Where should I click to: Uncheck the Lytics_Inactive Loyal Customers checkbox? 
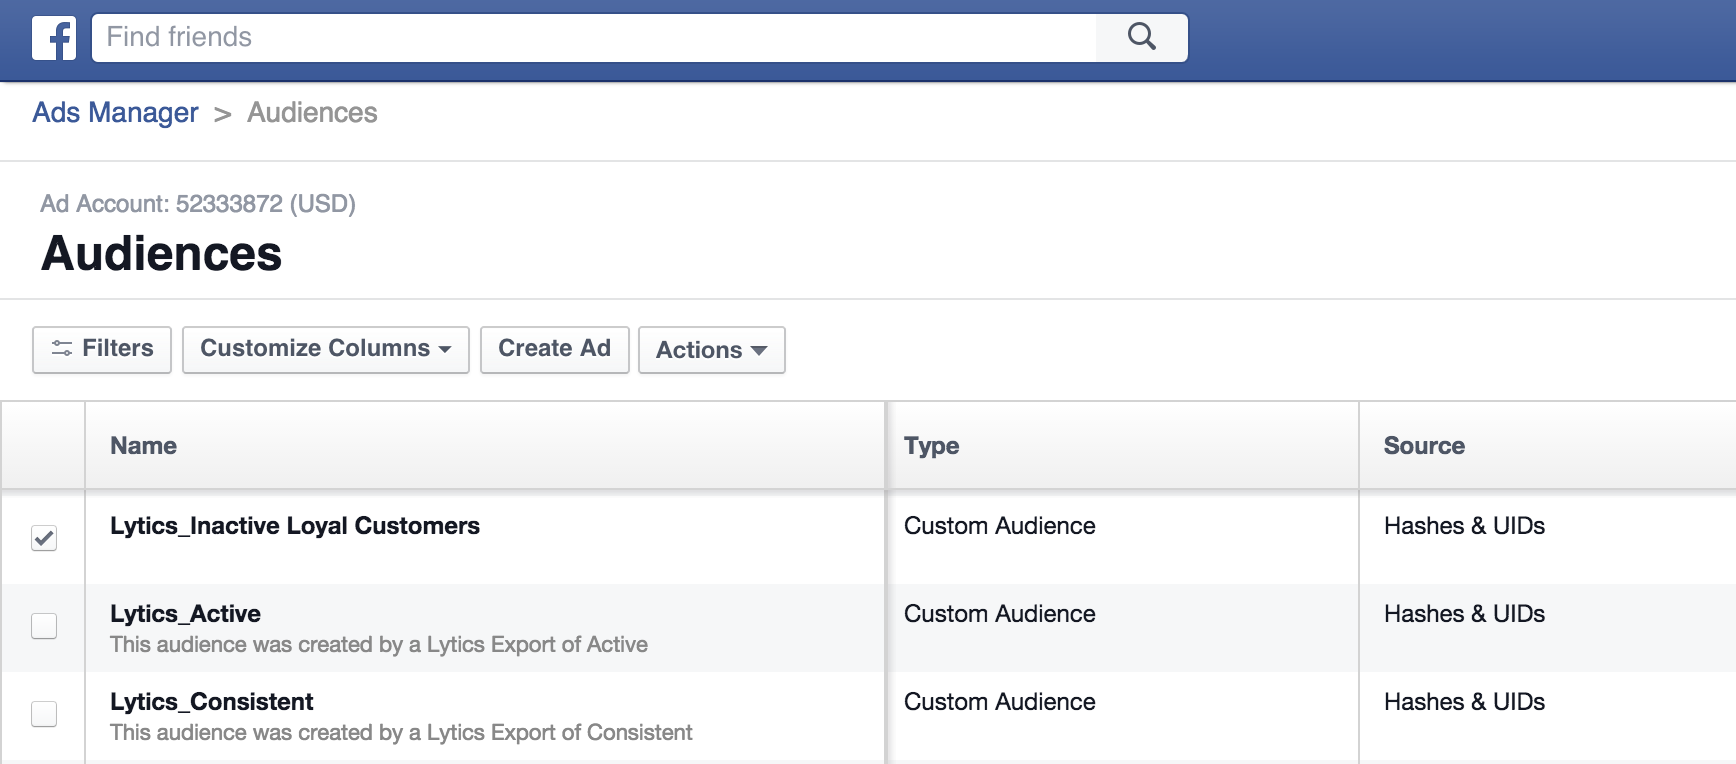(44, 538)
